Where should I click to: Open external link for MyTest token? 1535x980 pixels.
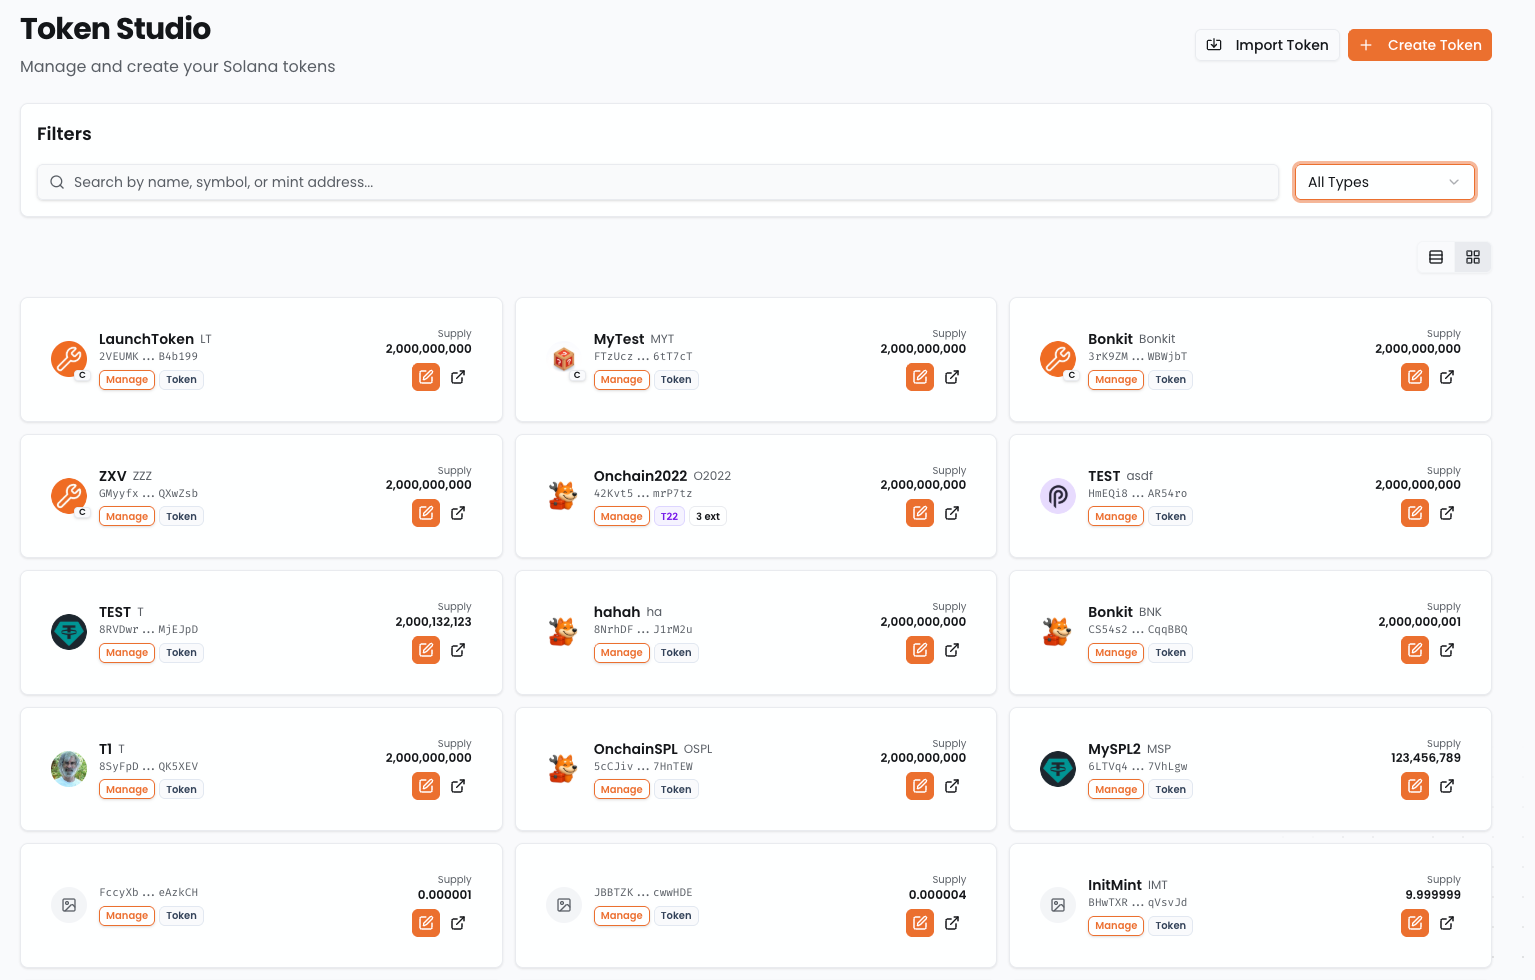click(x=952, y=377)
